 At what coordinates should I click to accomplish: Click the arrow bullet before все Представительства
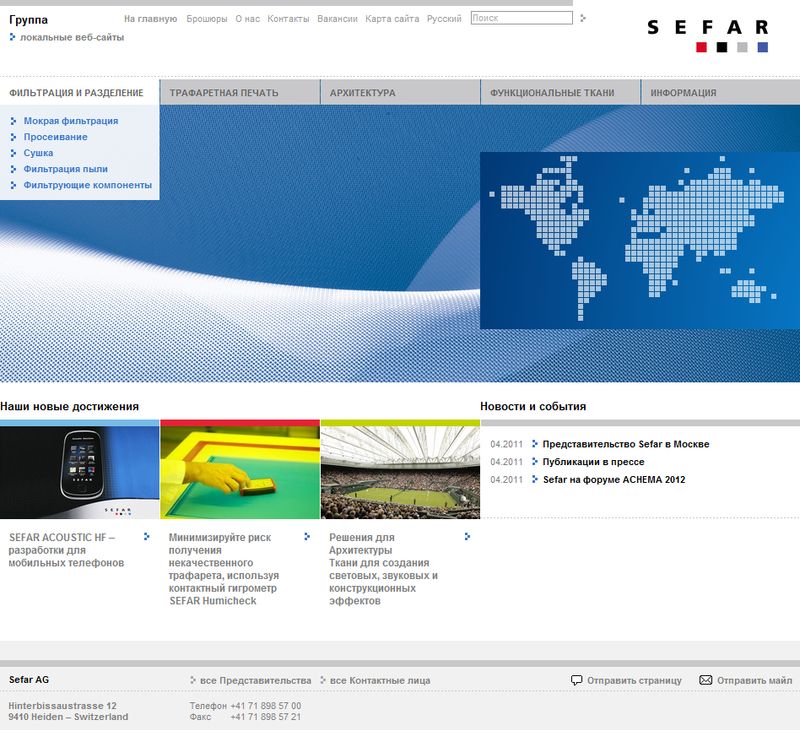click(x=193, y=680)
